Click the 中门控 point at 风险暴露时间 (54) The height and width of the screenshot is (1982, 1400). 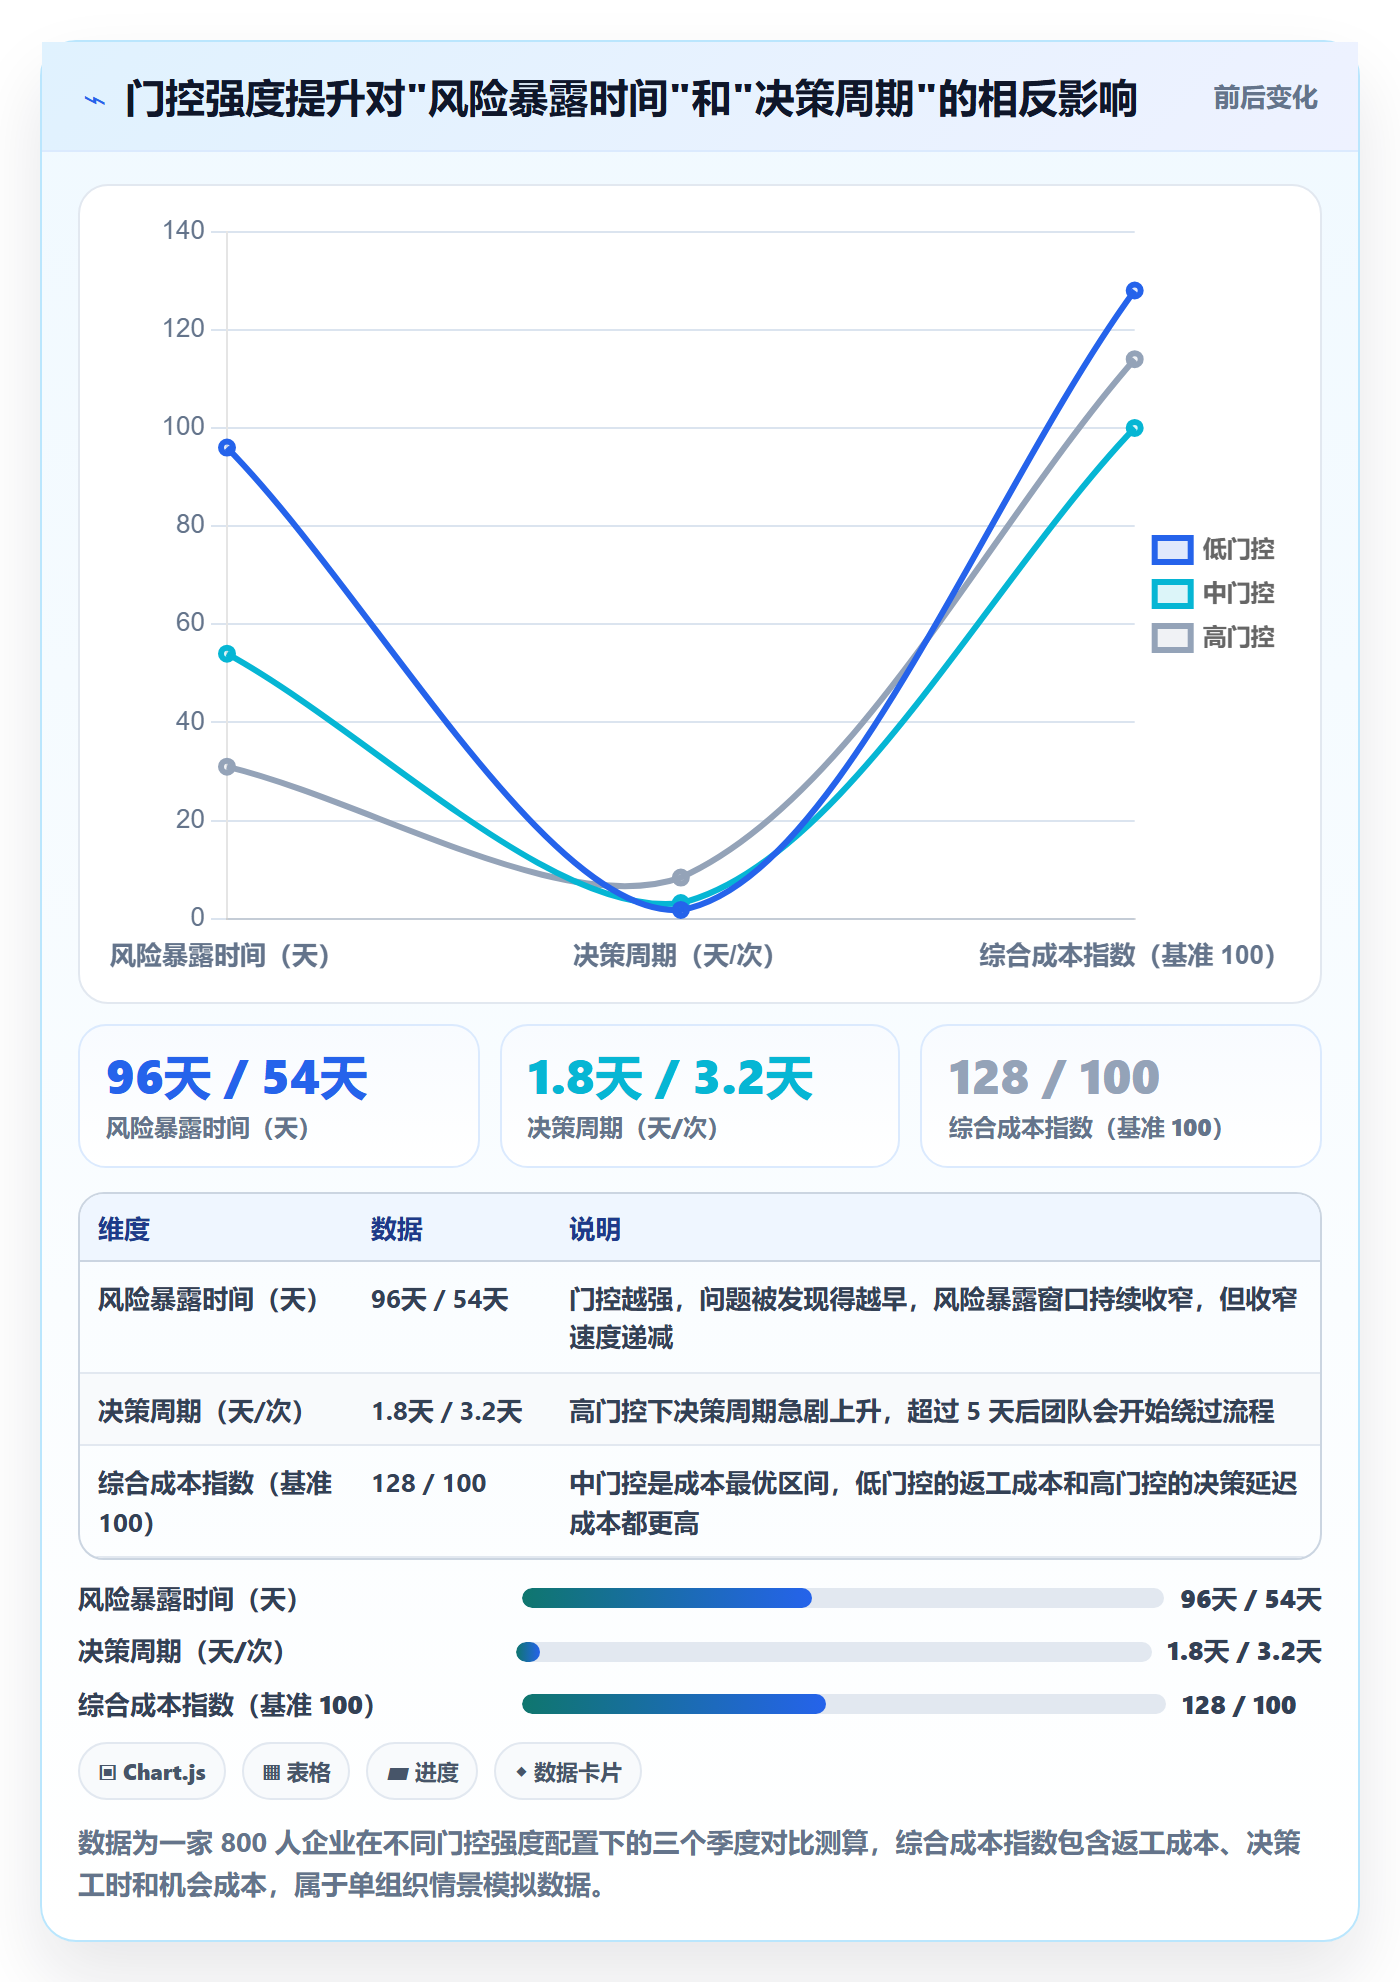[227, 654]
